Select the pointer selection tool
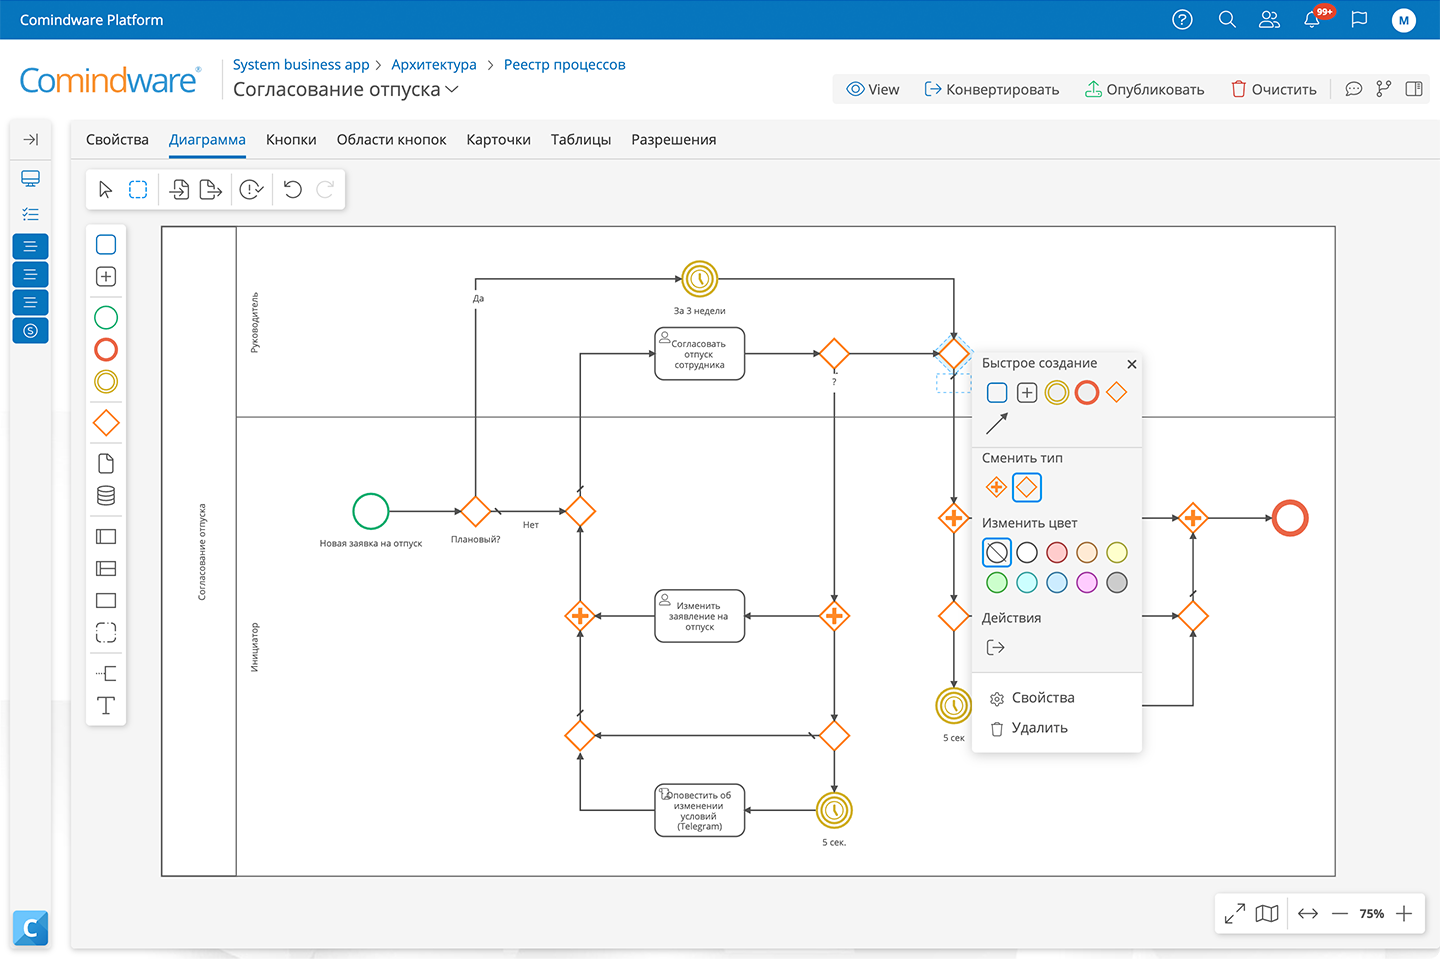The height and width of the screenshot is (959, 1440). (106, 190)
